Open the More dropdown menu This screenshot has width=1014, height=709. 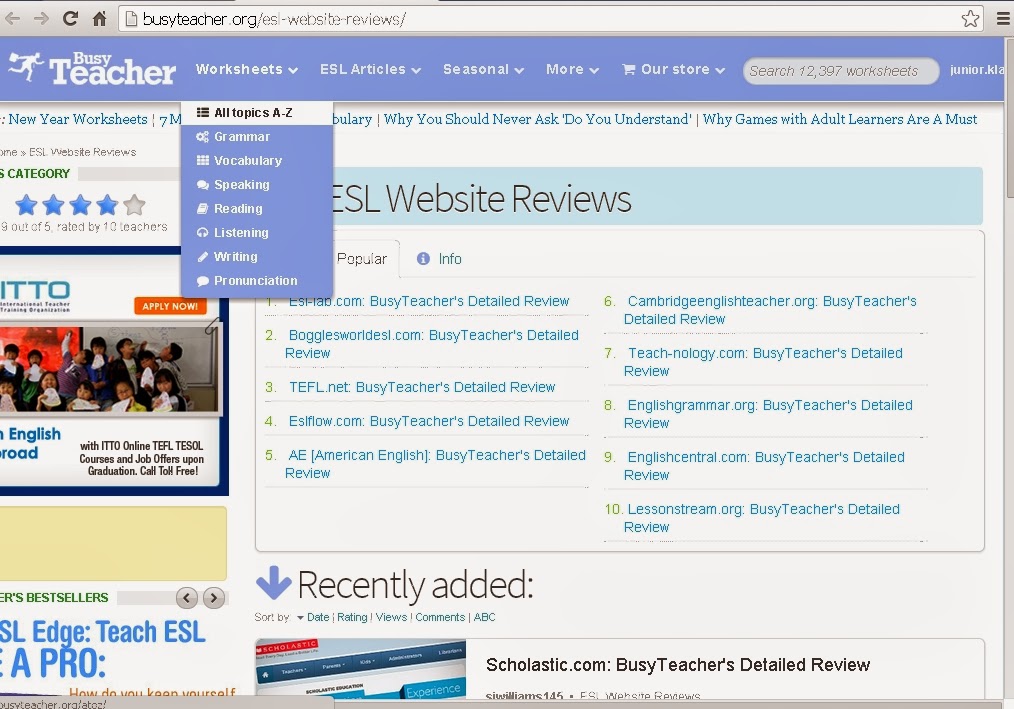[572, 69]
